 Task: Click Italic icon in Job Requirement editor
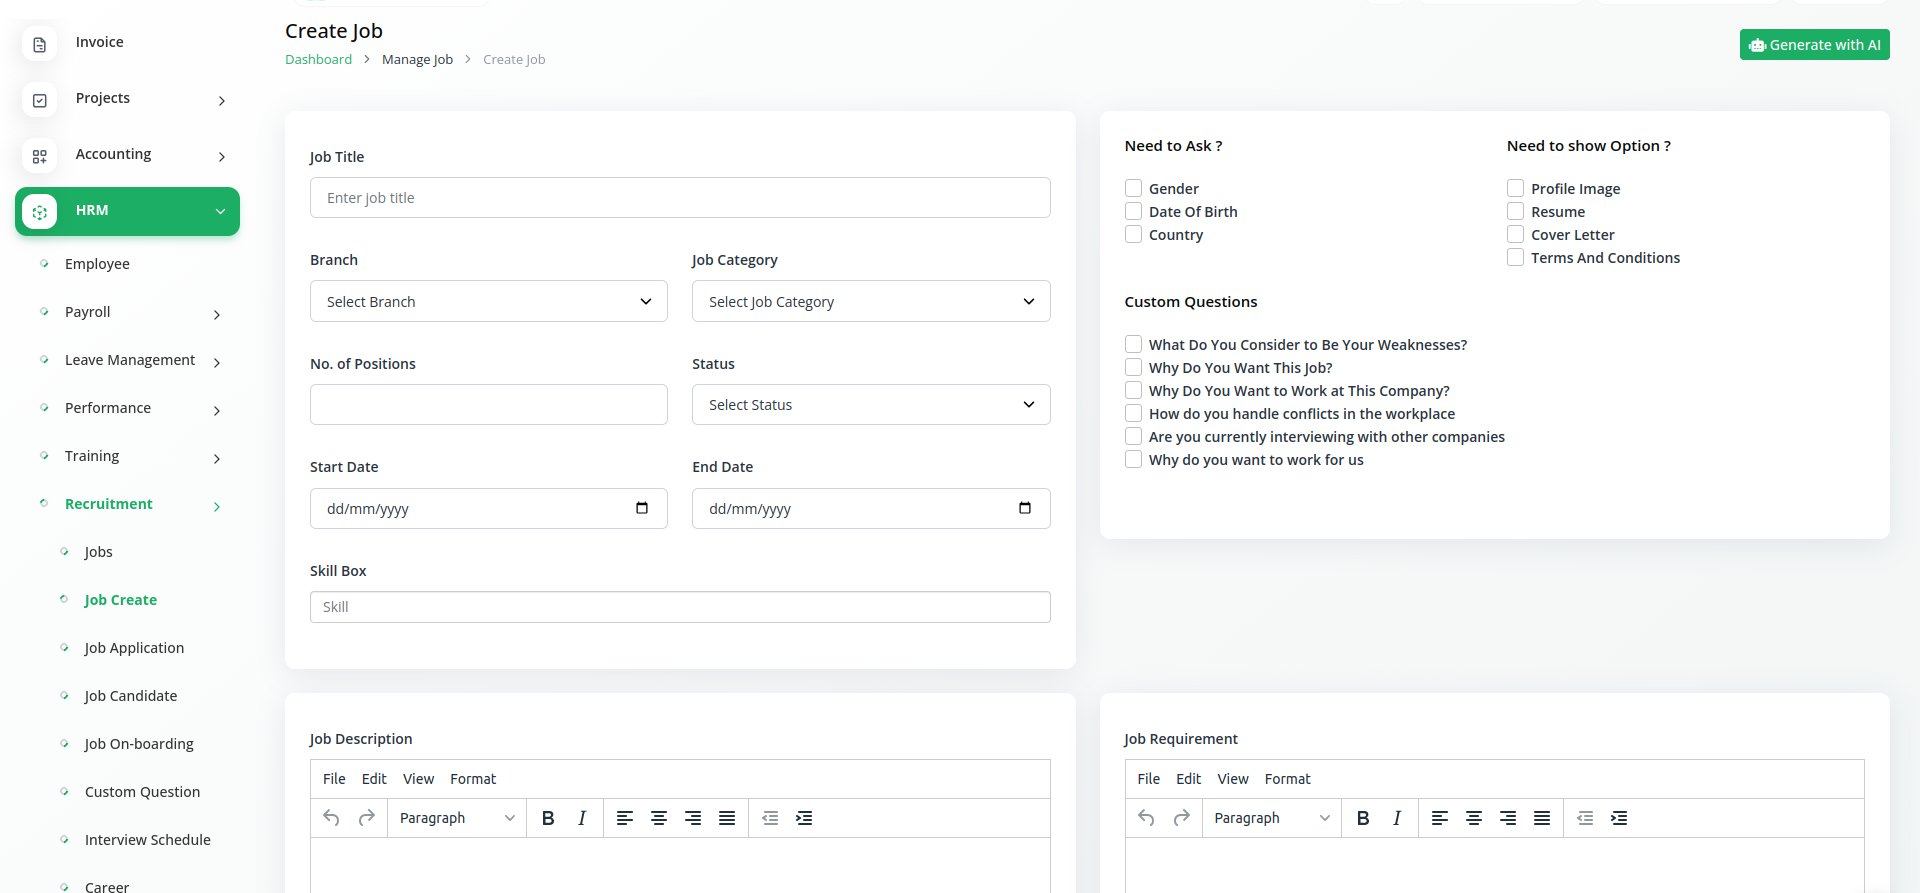tap(1397, 818)
